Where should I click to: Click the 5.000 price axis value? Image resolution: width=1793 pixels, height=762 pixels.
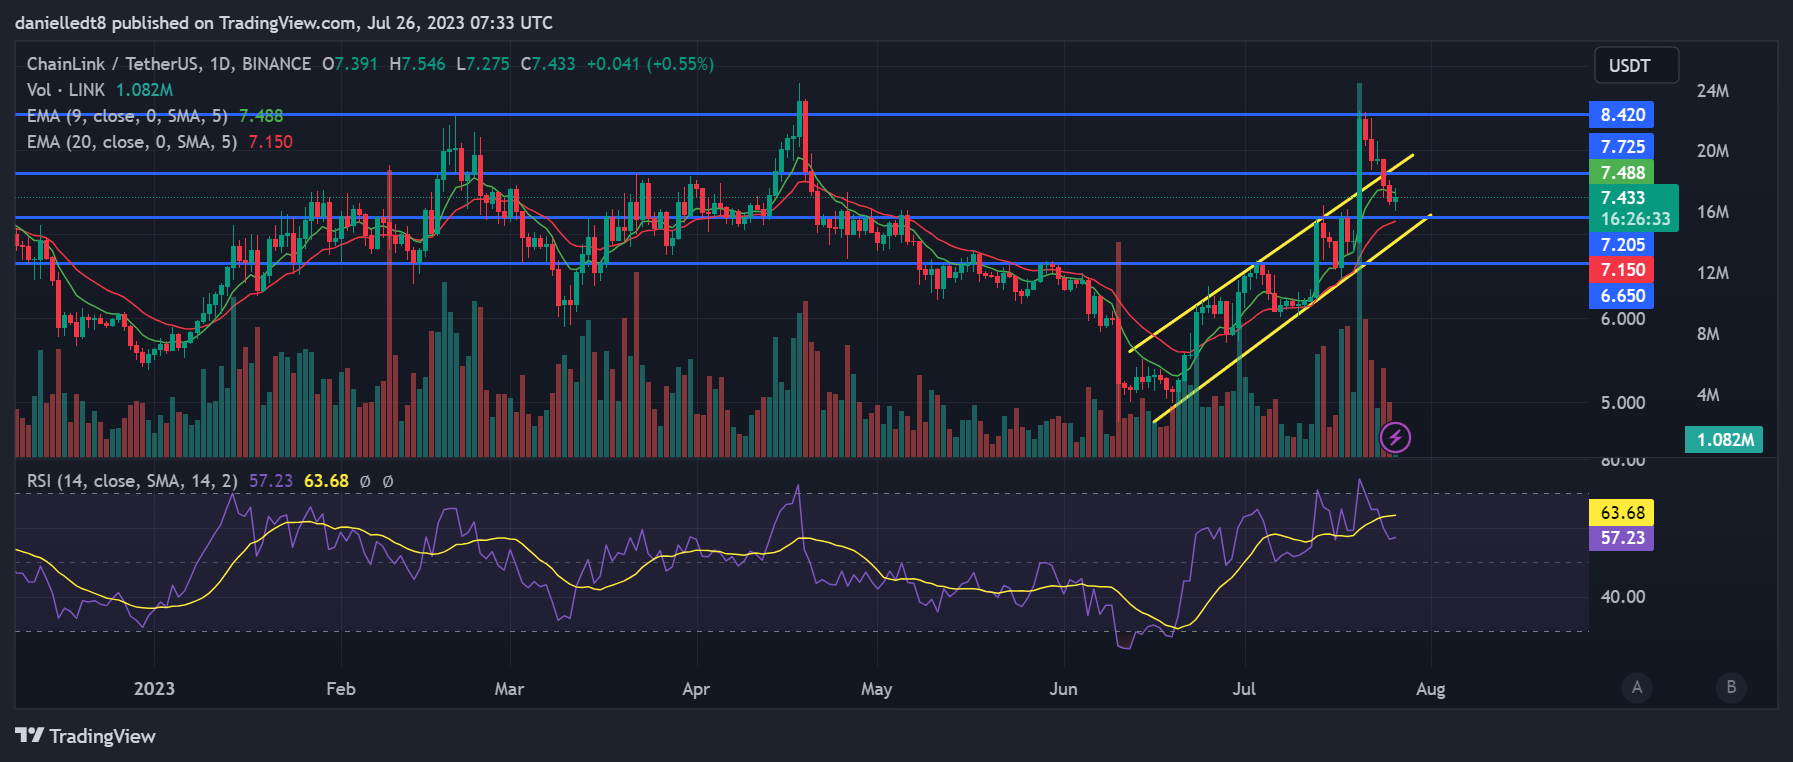tap(1623, 403)
